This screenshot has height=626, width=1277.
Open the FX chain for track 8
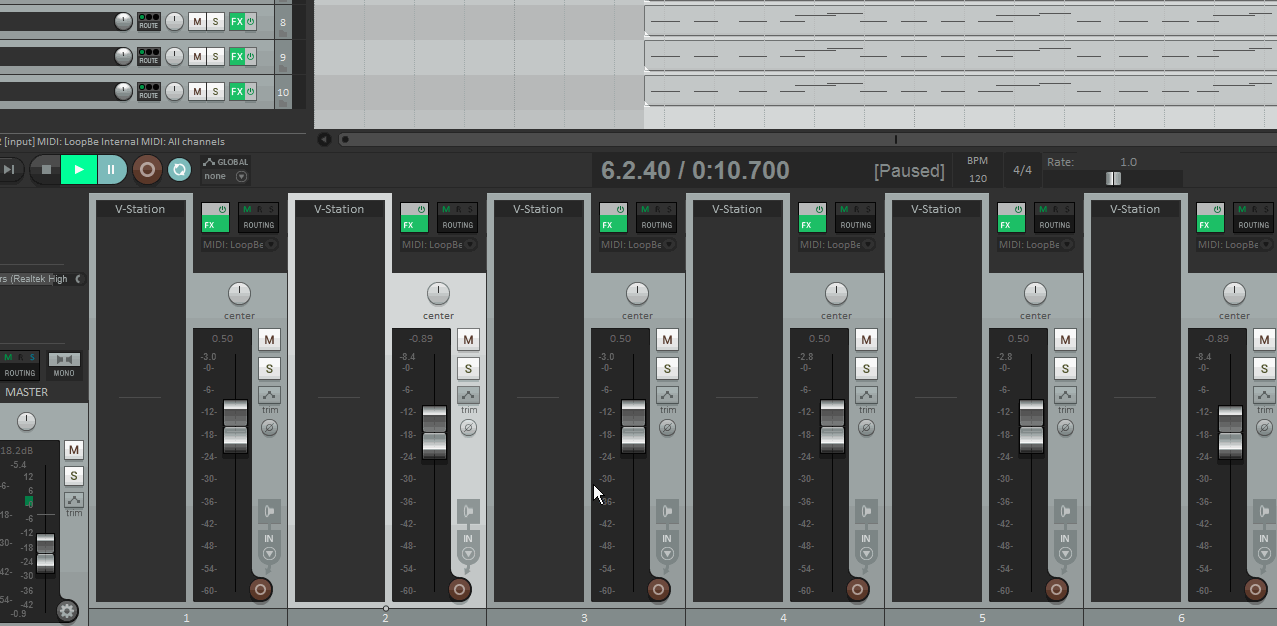click(x=236, y=21)
